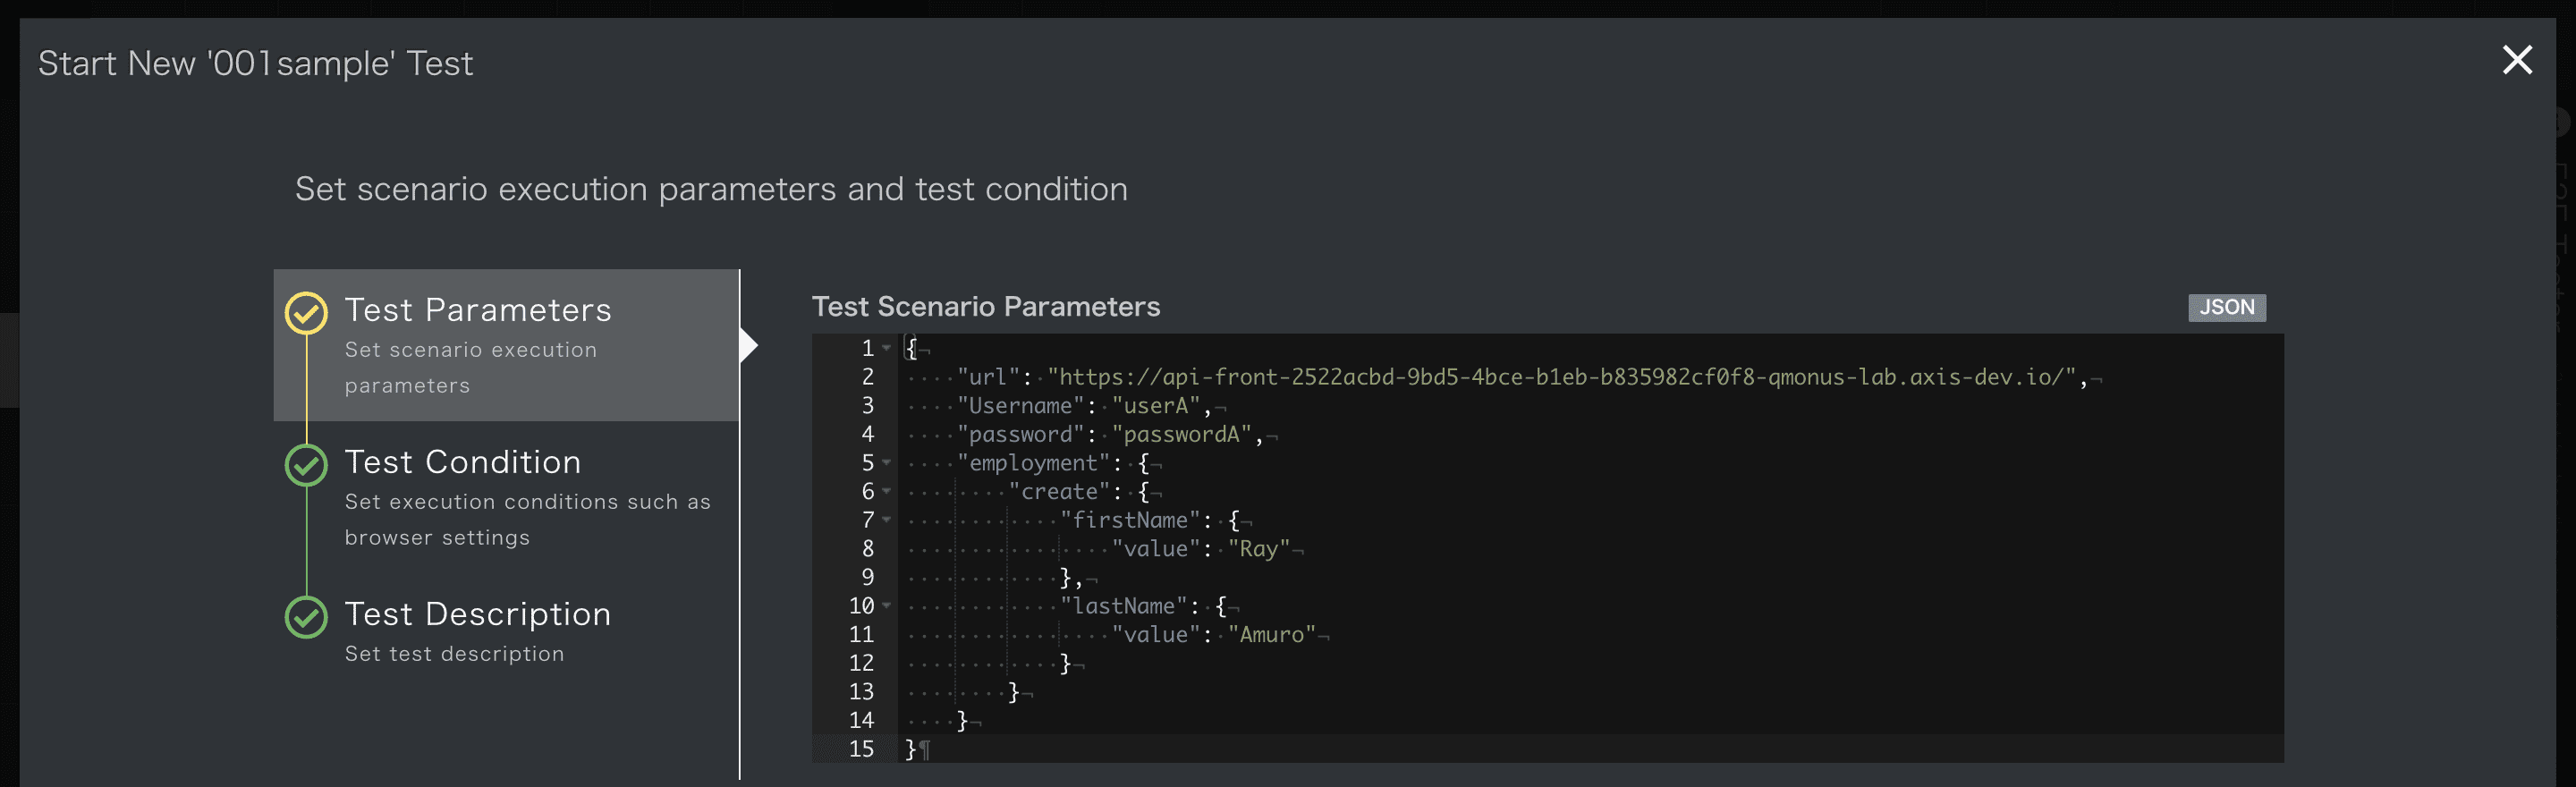The image size is (2576, 787).
Task: Collapse the employment block on line 5
Action: click(x=886, y=463)
